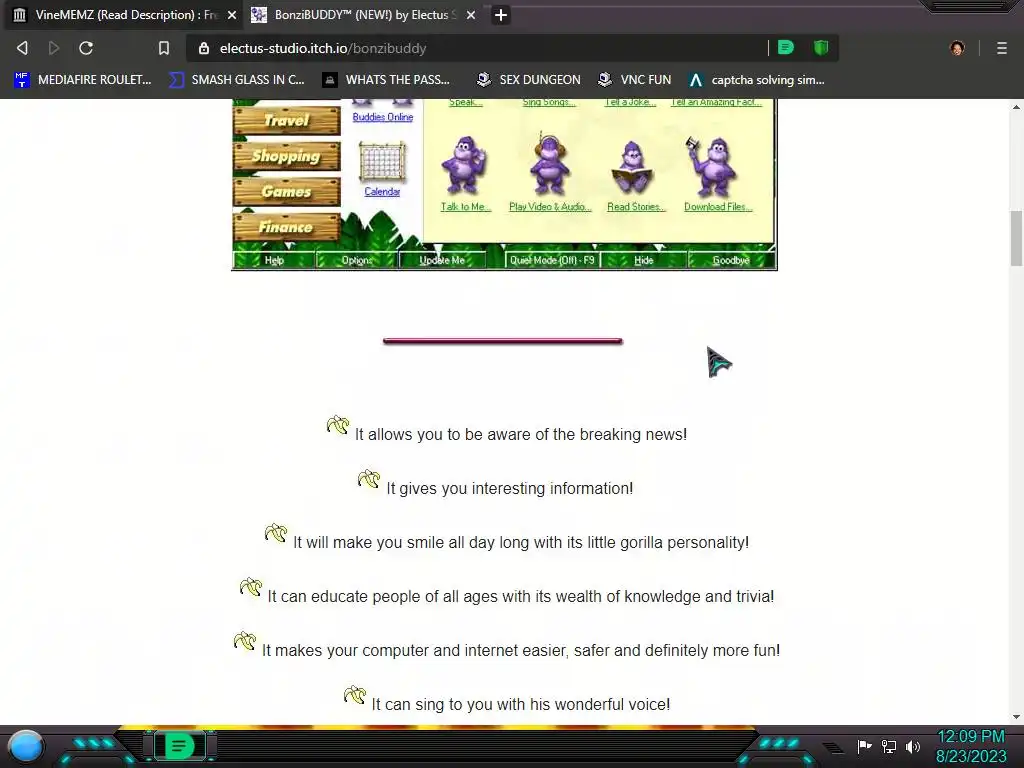Click the Help button in Bonzi bar
This screenshot has height=768, width=1024.
pos(274,260)
